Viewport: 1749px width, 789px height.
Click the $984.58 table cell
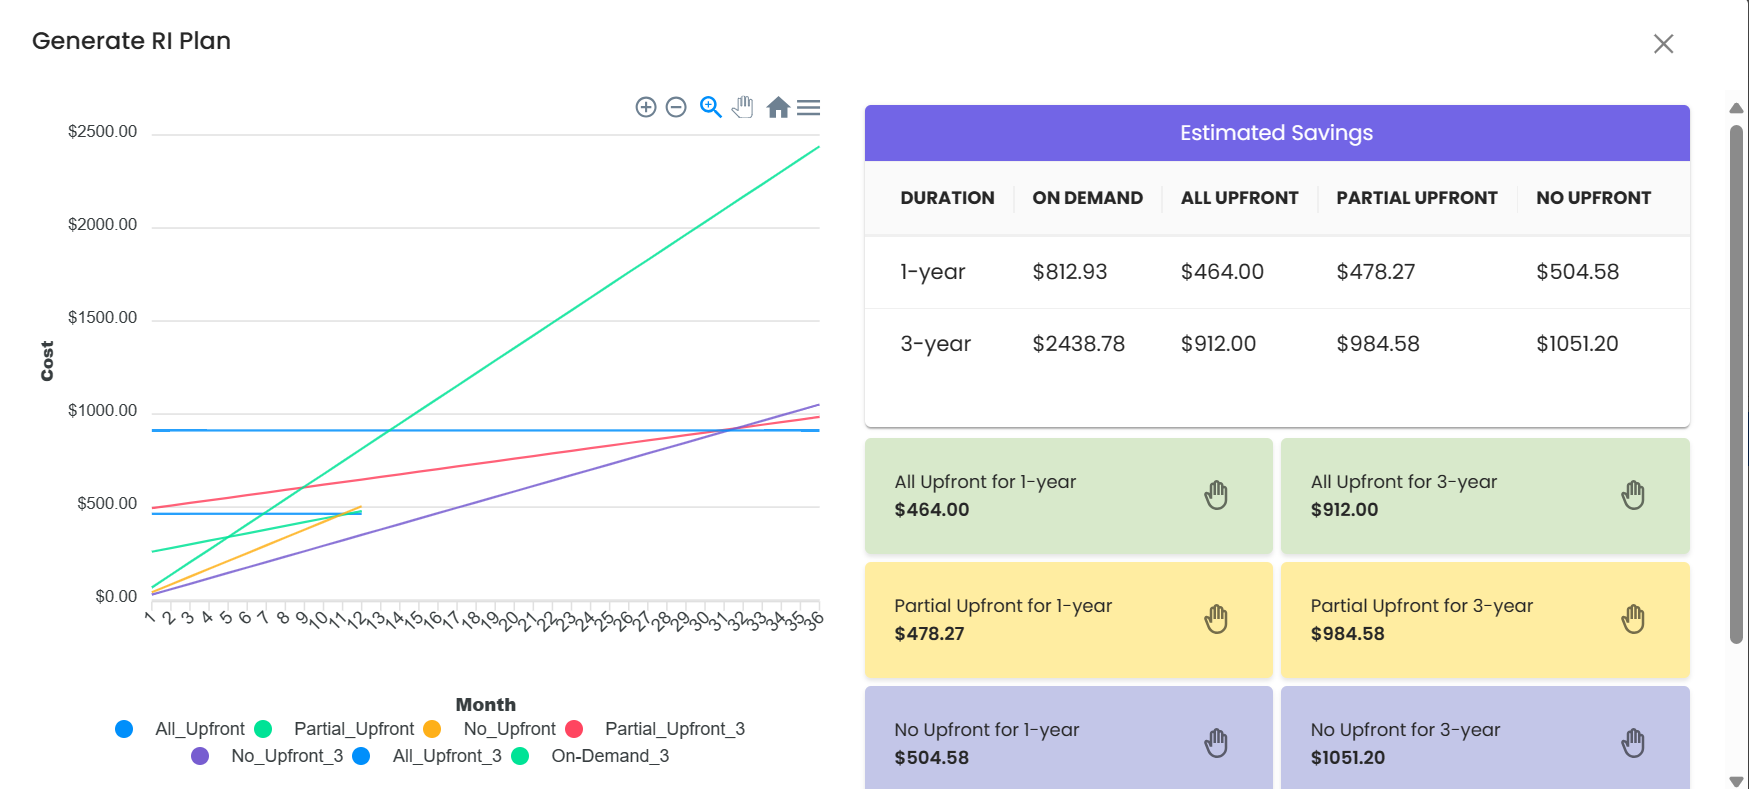coord(1378,344)
